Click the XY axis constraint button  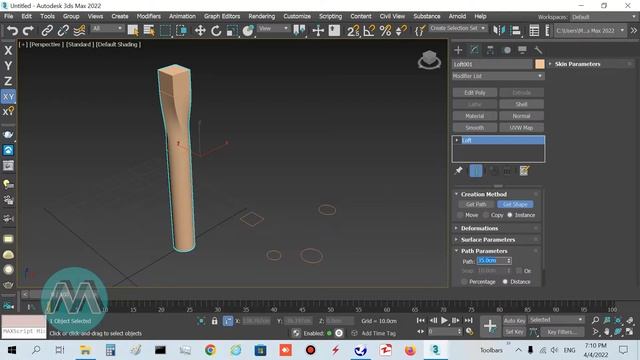(x=8, y=96)
